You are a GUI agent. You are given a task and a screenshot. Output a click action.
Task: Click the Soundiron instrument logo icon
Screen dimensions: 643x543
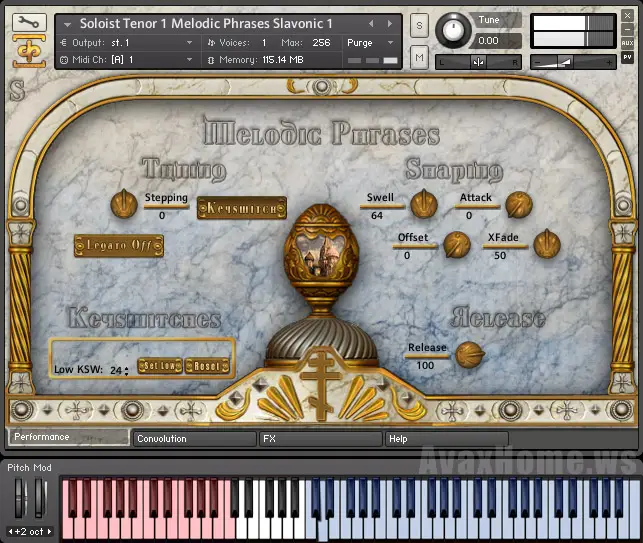tap(29, 51)
